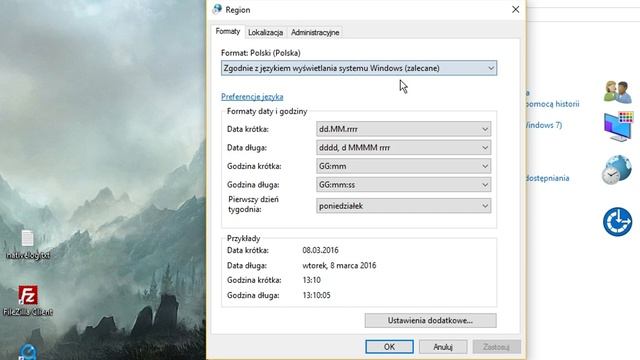
Task: Open Personalization monitor icon in Control Panel
Action: point(618,127)
